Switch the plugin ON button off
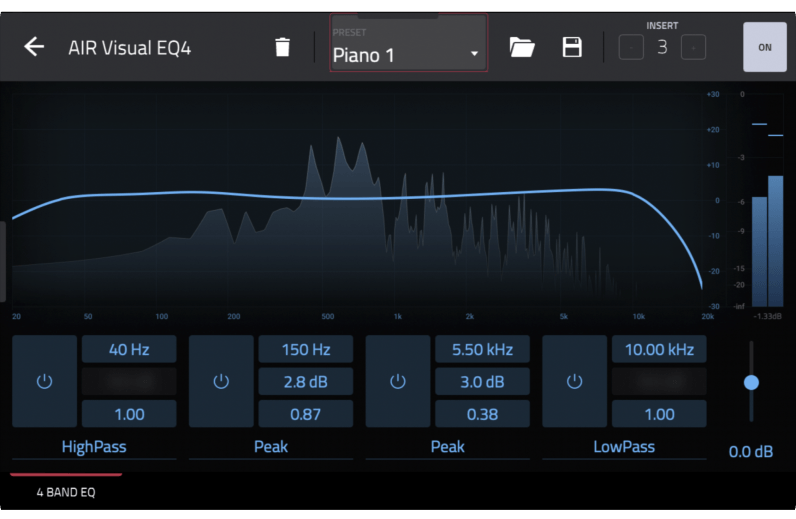Viewport: 796px width, 519px height. (765, 47)
